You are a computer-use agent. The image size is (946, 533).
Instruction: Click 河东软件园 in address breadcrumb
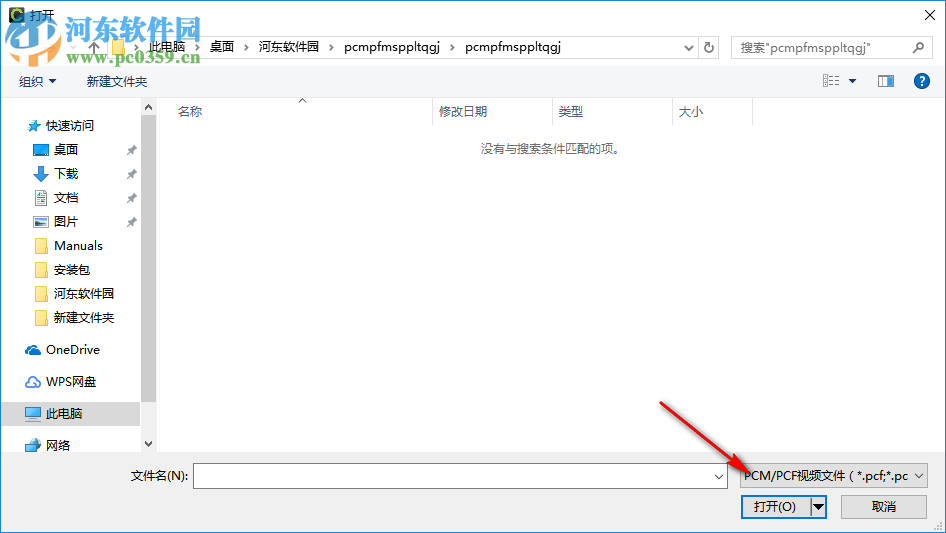pyautogui.click(x=289, y=47)
